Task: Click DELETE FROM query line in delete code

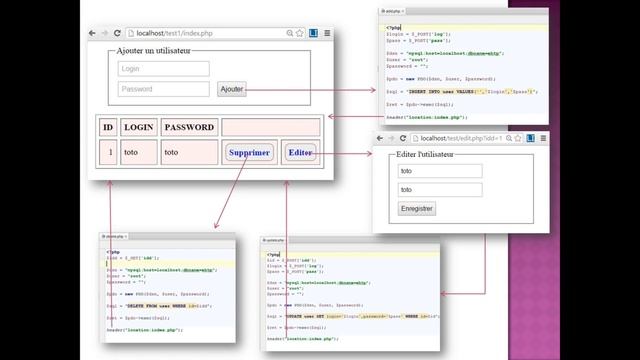Action: [158, 306]
